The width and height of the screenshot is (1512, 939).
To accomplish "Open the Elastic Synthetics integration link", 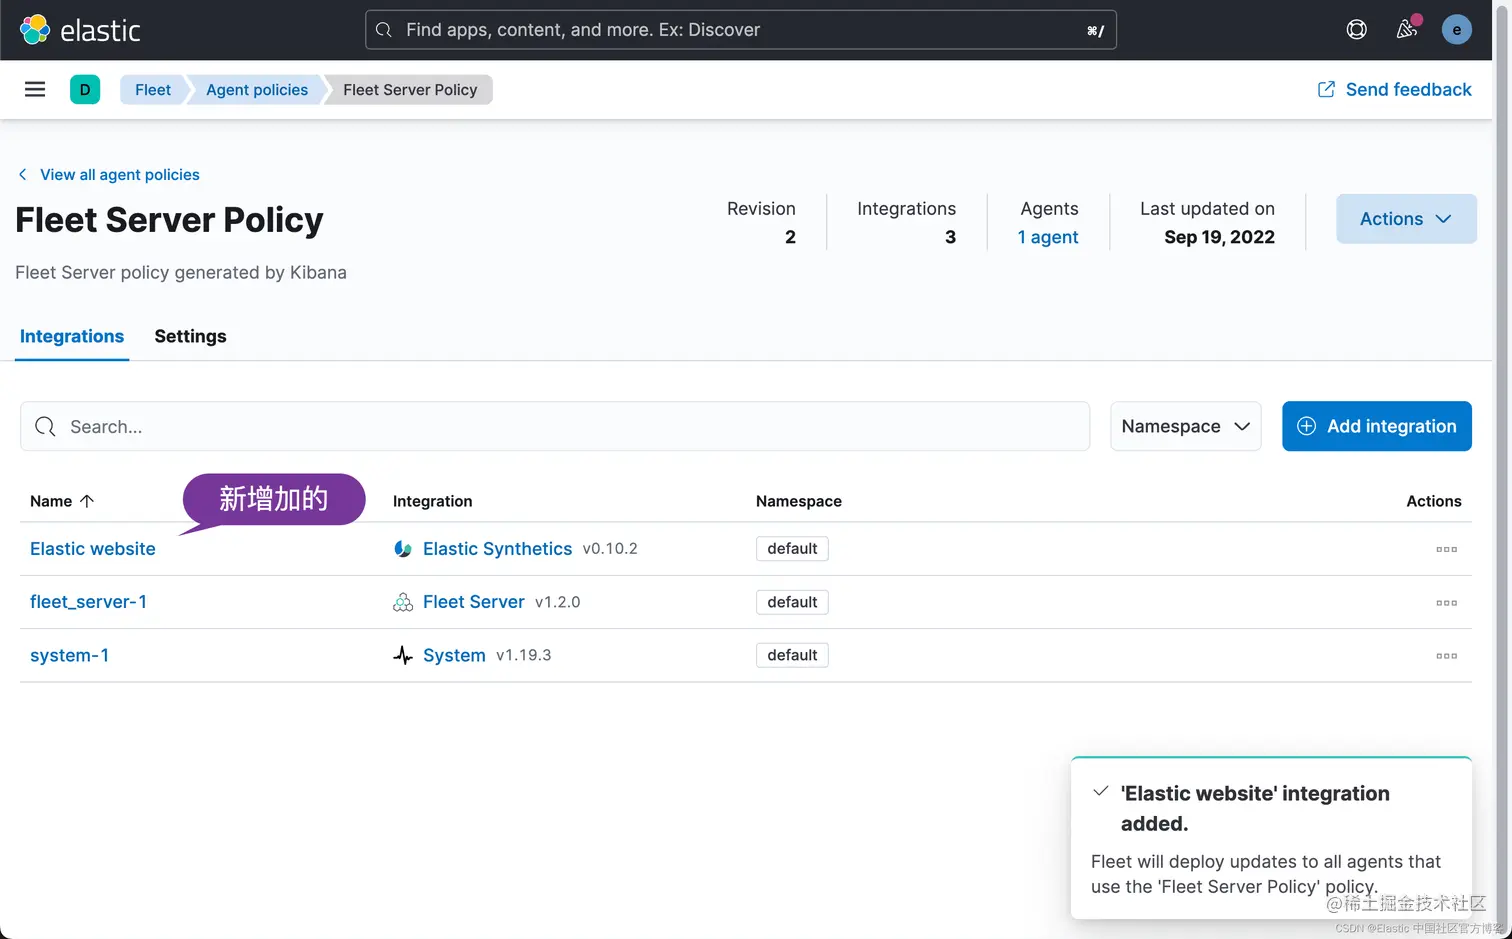I will pyautogui.click(x=497, y=549).
